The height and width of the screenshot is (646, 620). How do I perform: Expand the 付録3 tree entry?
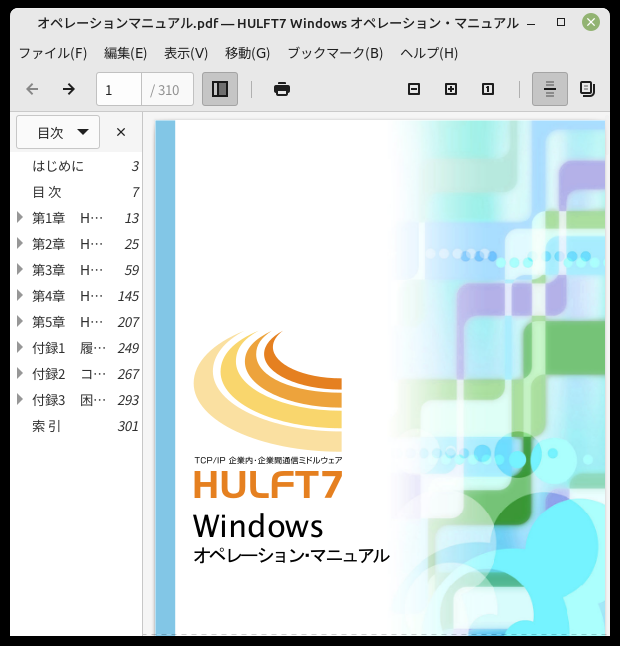pyautogui.click(x=19, y=399)
